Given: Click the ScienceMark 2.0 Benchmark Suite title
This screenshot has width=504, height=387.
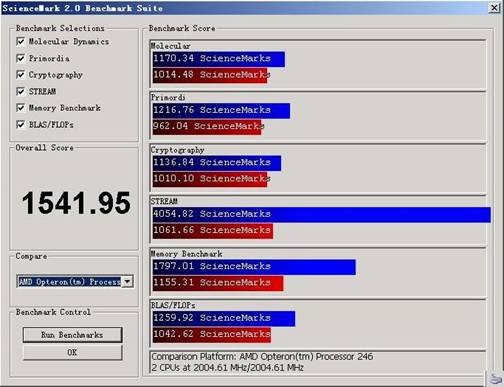Looking at the screenshot, I should [82, 8].
